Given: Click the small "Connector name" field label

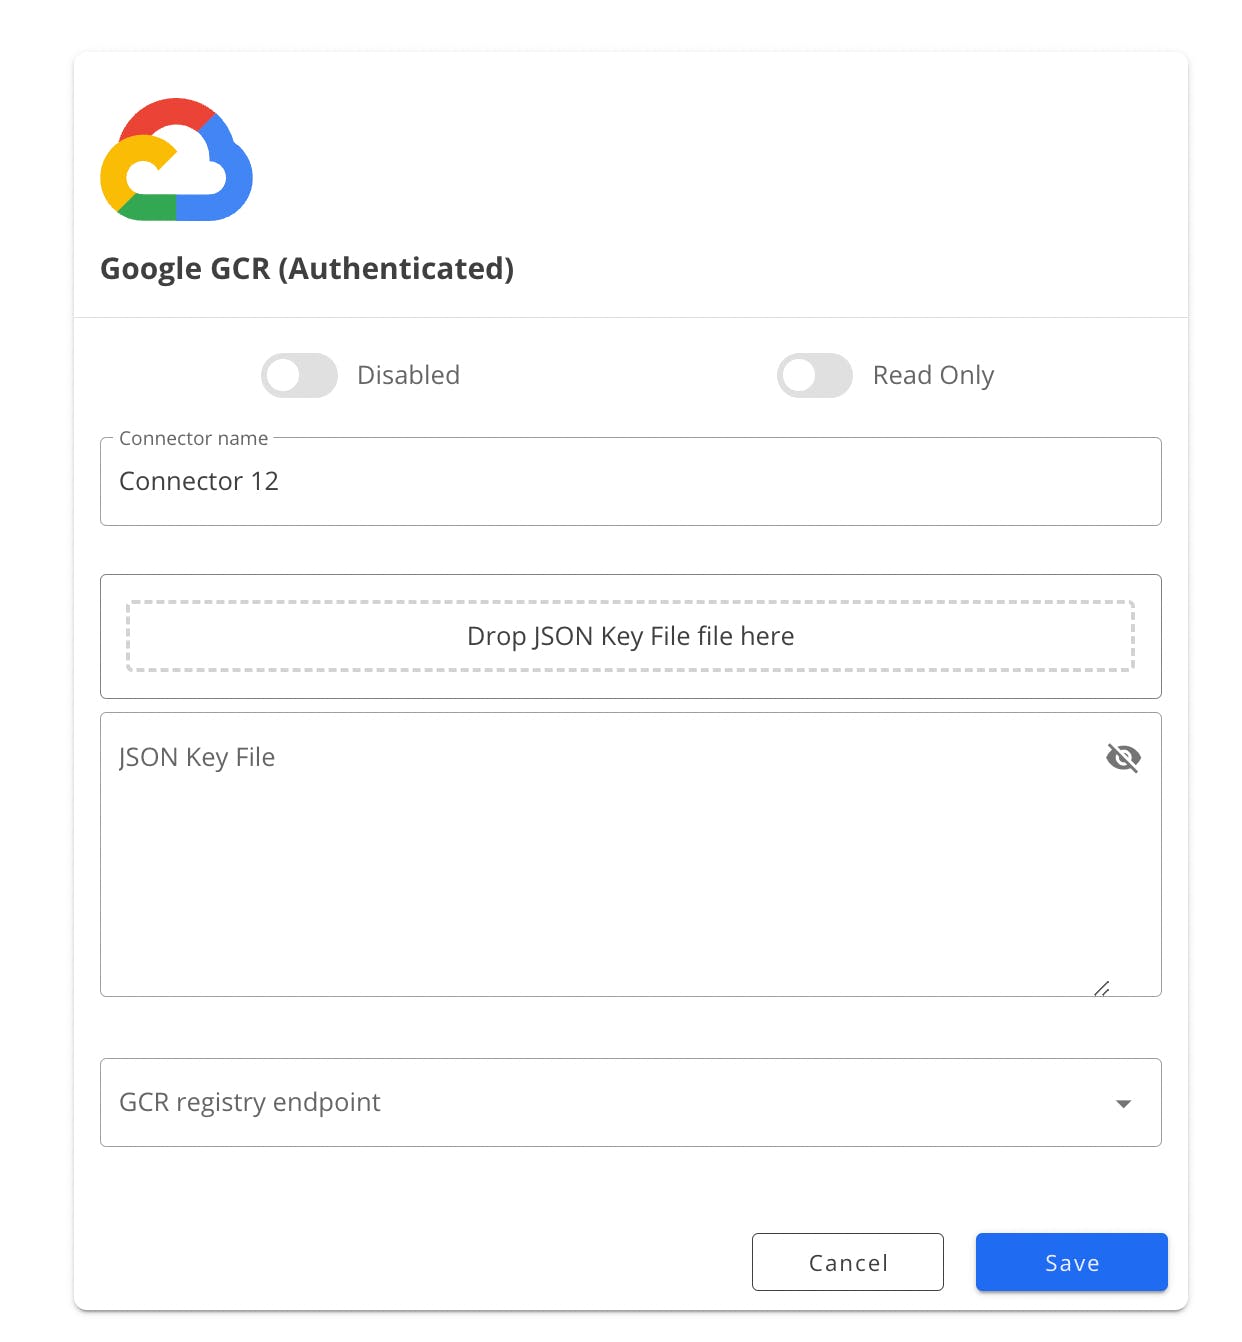Looking at the screenshot, I should point(193,438).
